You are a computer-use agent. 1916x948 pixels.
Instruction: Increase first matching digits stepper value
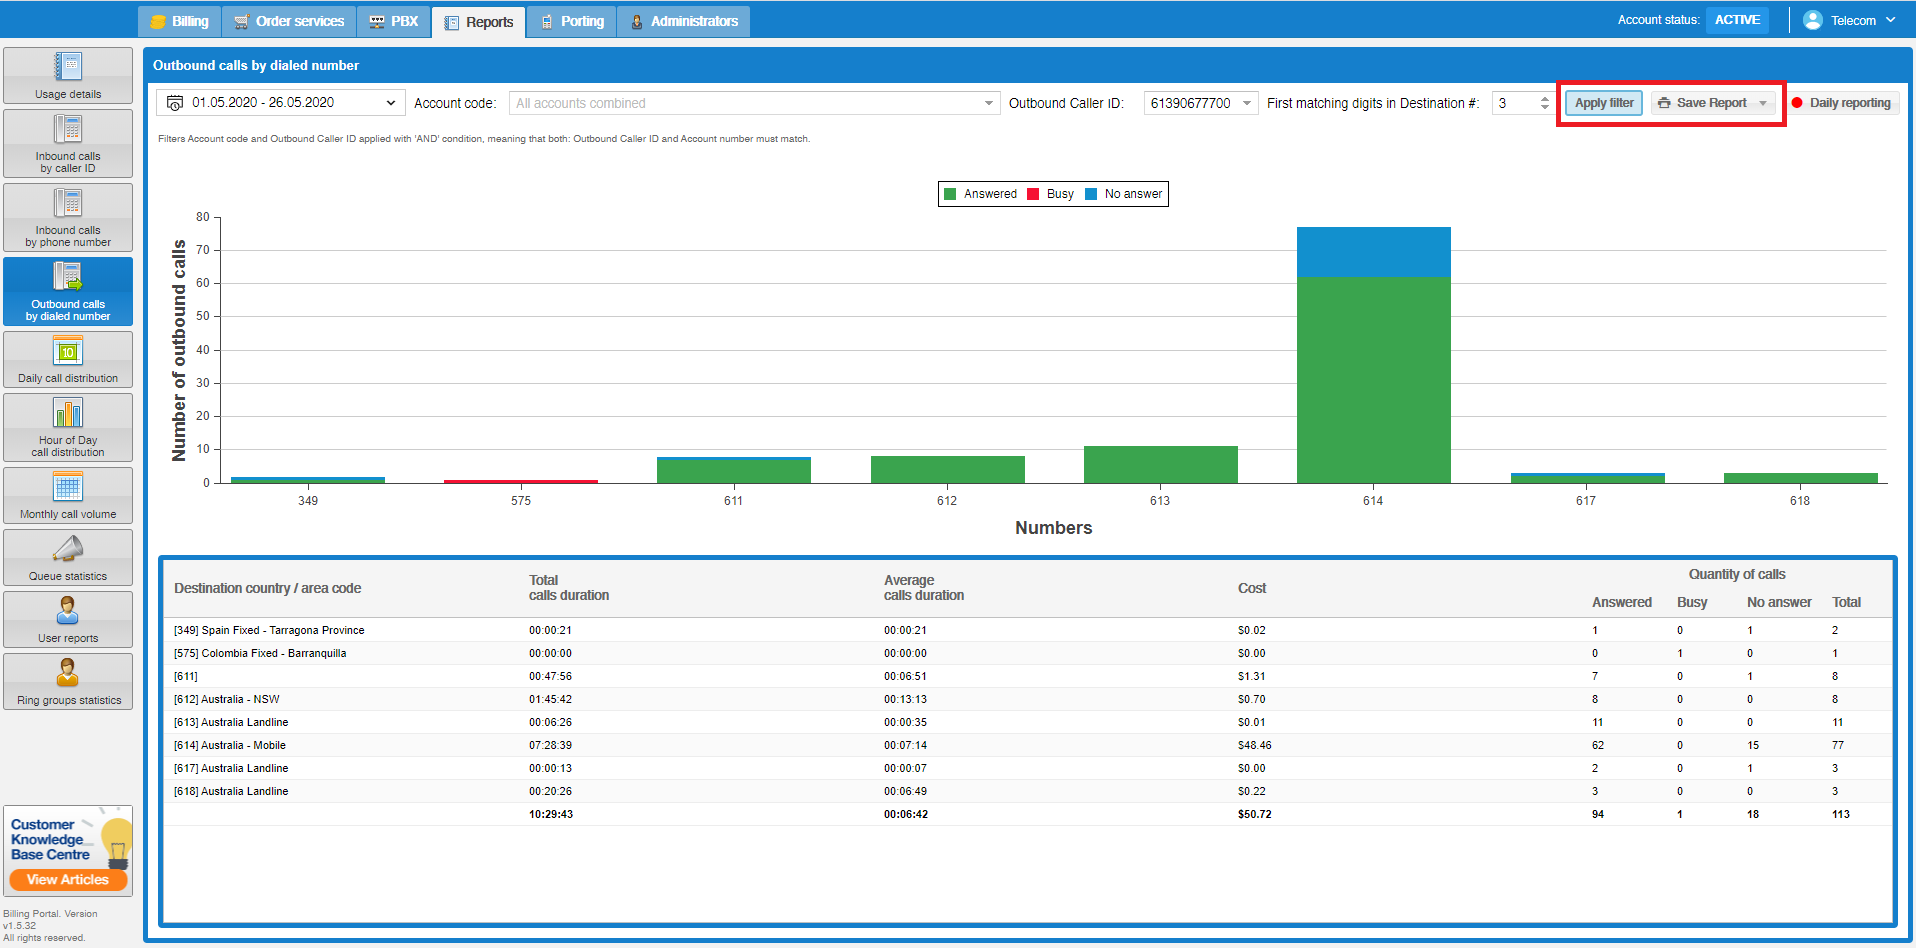tap(1545, 99)
